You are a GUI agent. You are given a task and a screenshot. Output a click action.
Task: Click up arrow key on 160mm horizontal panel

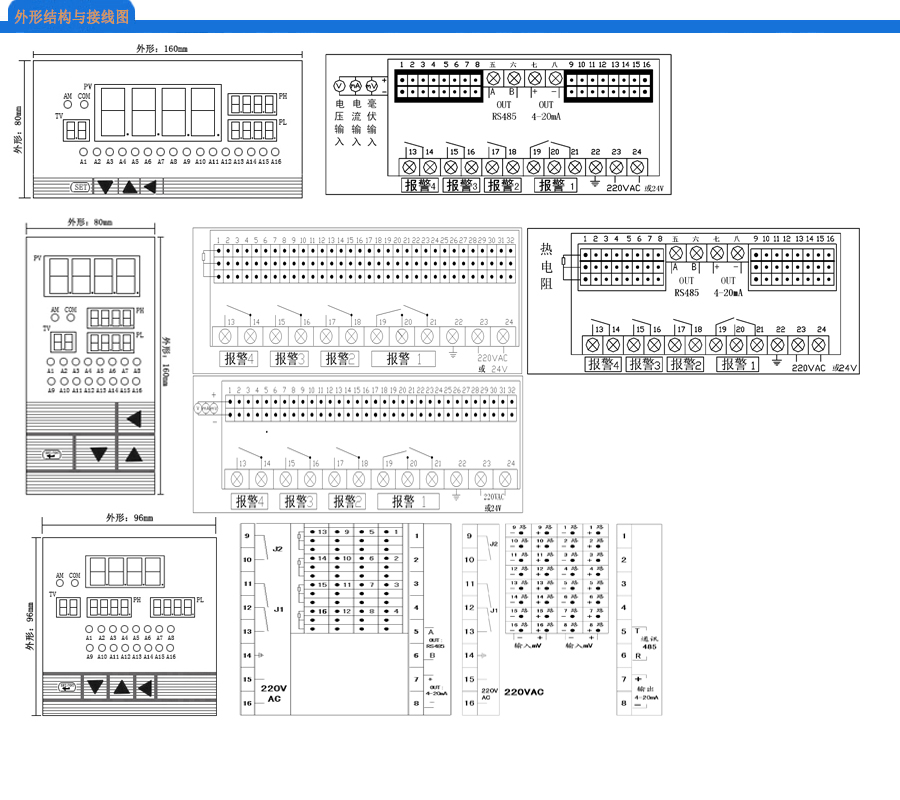click(x=129, y=187)
